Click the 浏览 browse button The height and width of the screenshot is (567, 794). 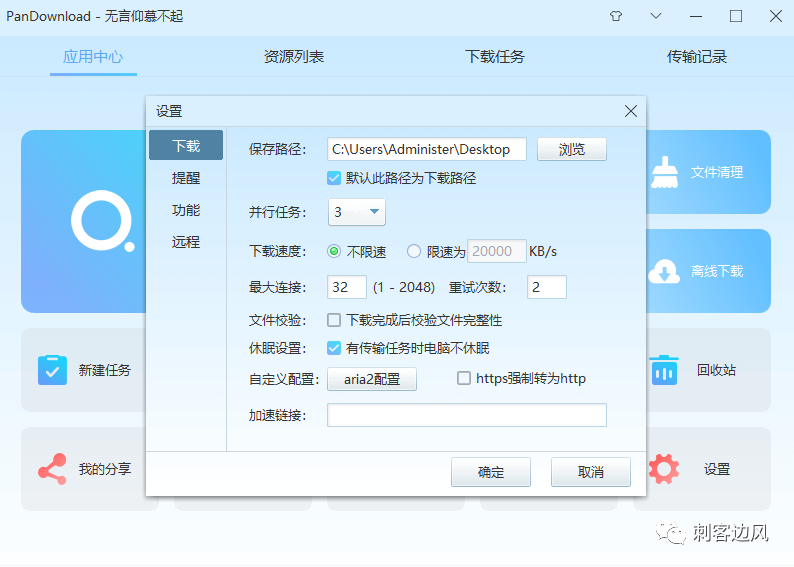(572, 149)
